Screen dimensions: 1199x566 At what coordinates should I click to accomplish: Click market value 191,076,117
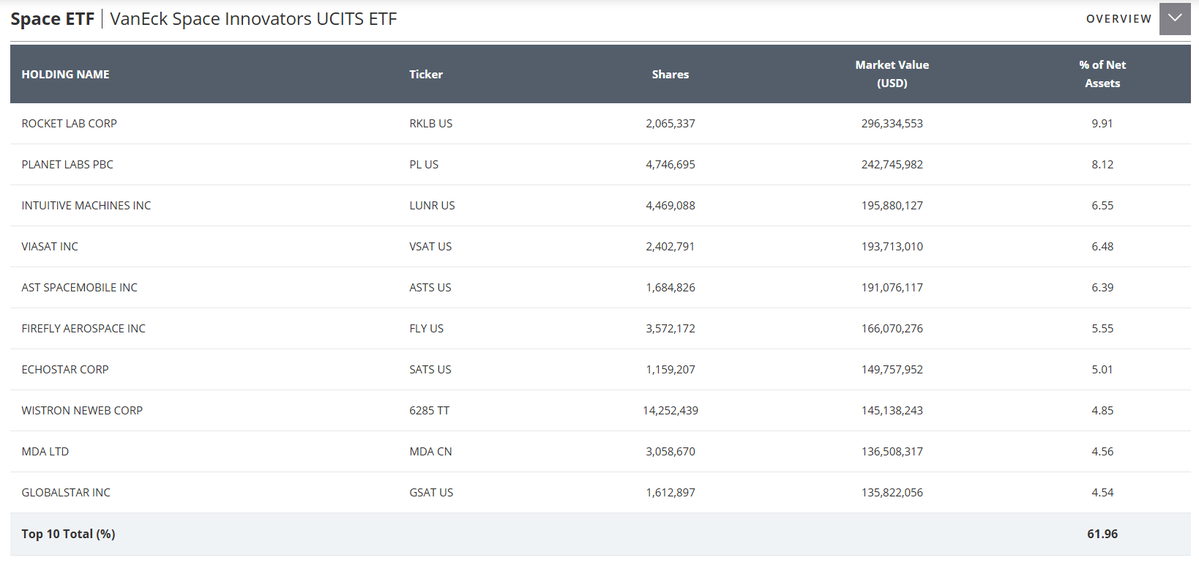click(x=892, y=288)
